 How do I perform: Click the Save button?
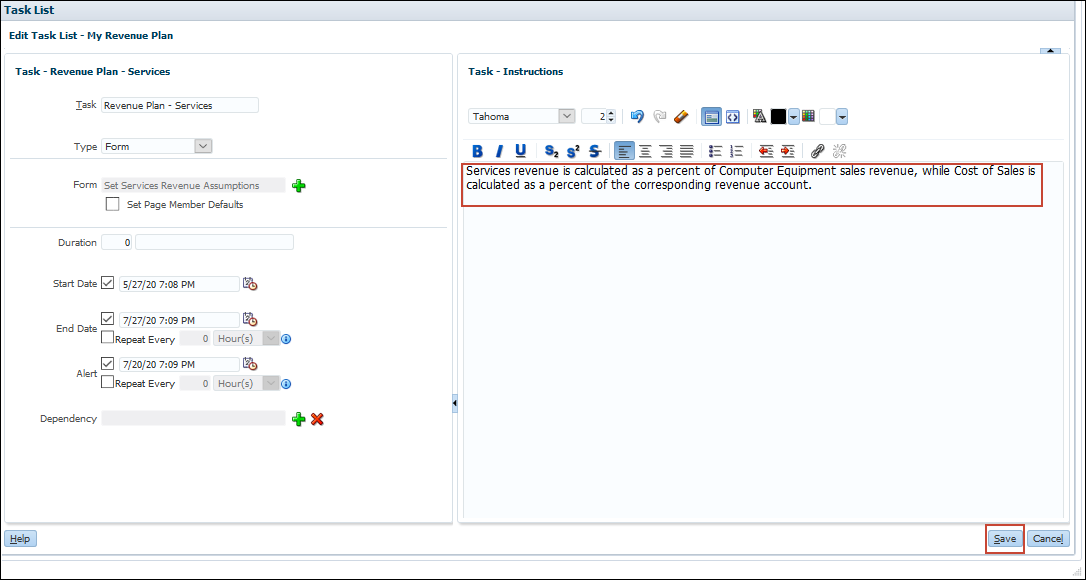(1004, 538)
